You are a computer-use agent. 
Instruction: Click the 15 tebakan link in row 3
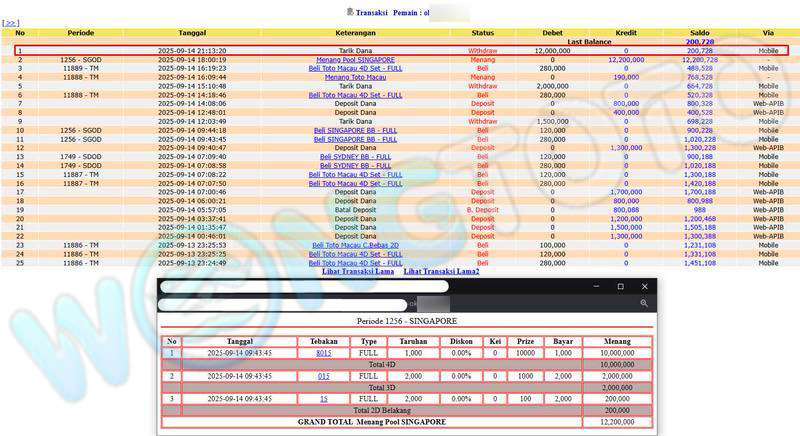323,398
